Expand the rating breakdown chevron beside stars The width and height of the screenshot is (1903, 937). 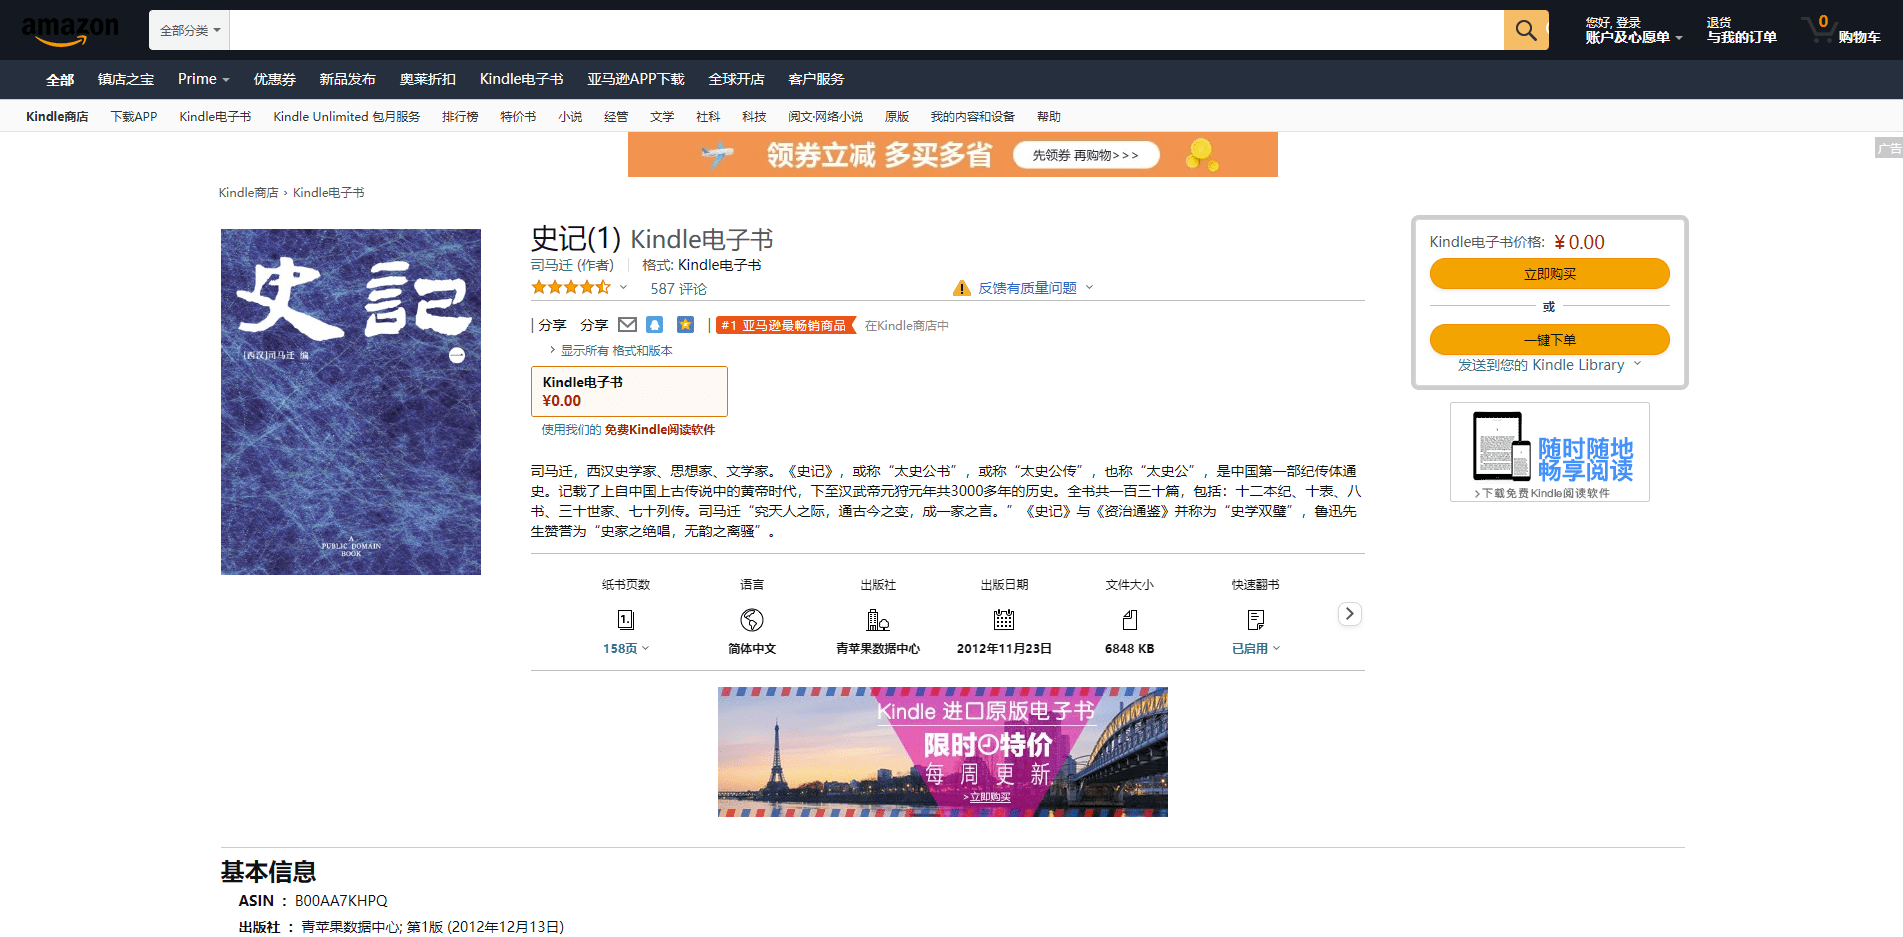coord(623,288)
